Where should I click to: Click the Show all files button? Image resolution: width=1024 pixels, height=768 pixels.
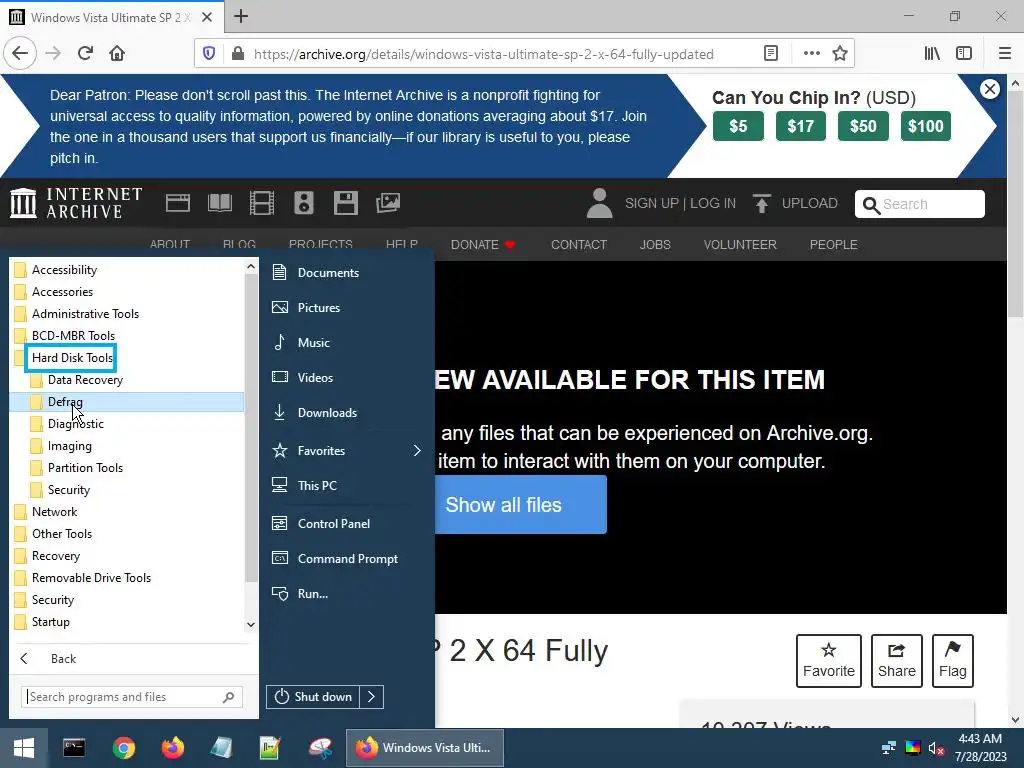click(x=520, y=504)
